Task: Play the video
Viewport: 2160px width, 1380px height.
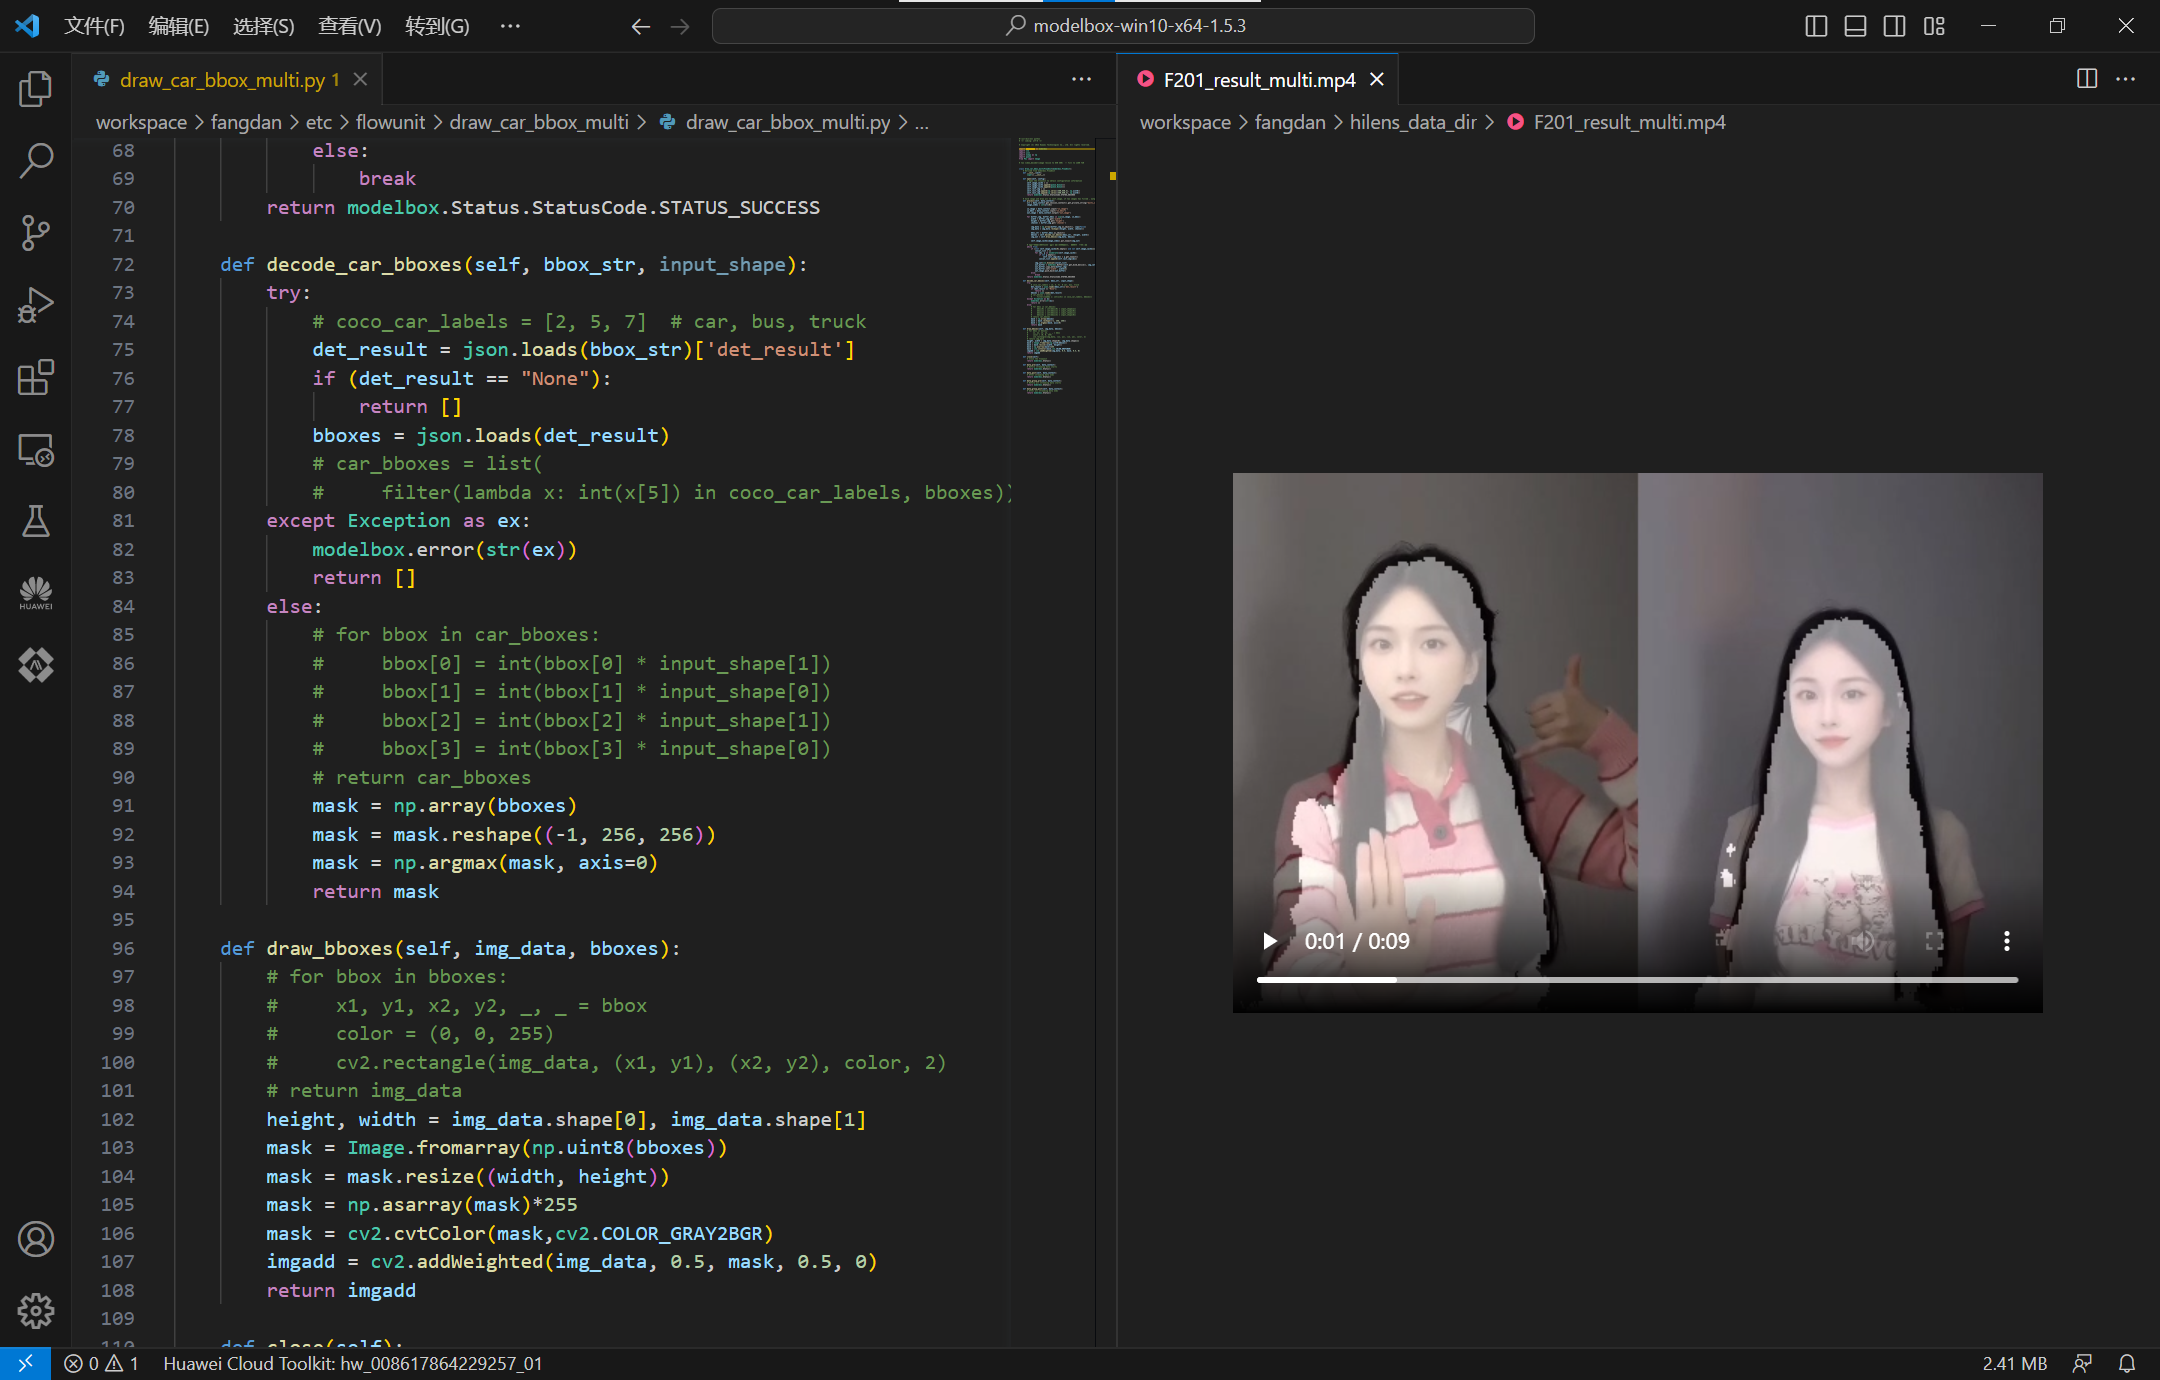Action: 1270,941
